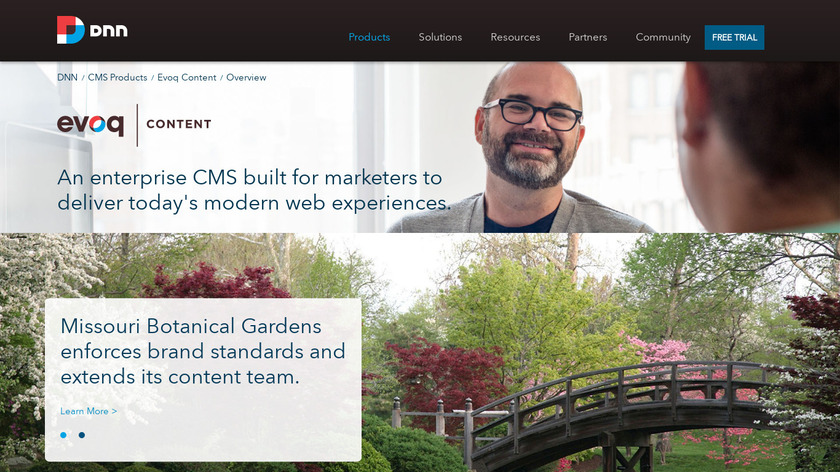Click the DNN logo icon
Screen dimensions: 840x472
71,30
